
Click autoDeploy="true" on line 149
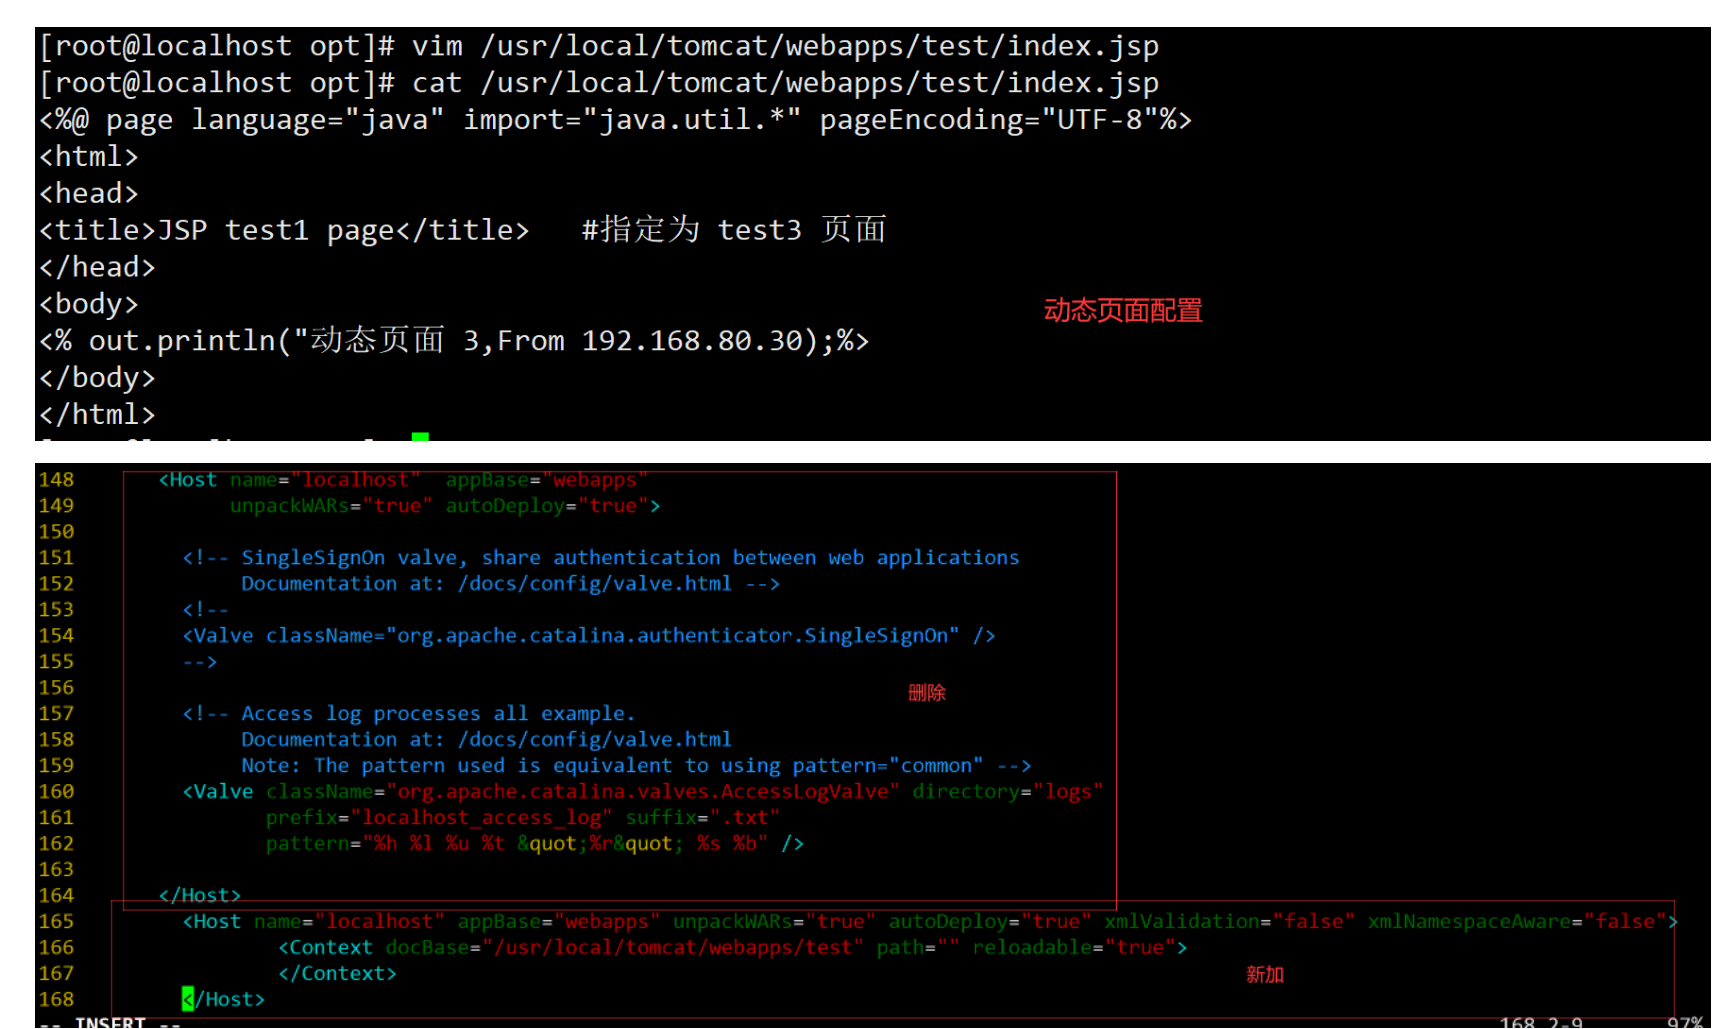(x=546, y=506)
